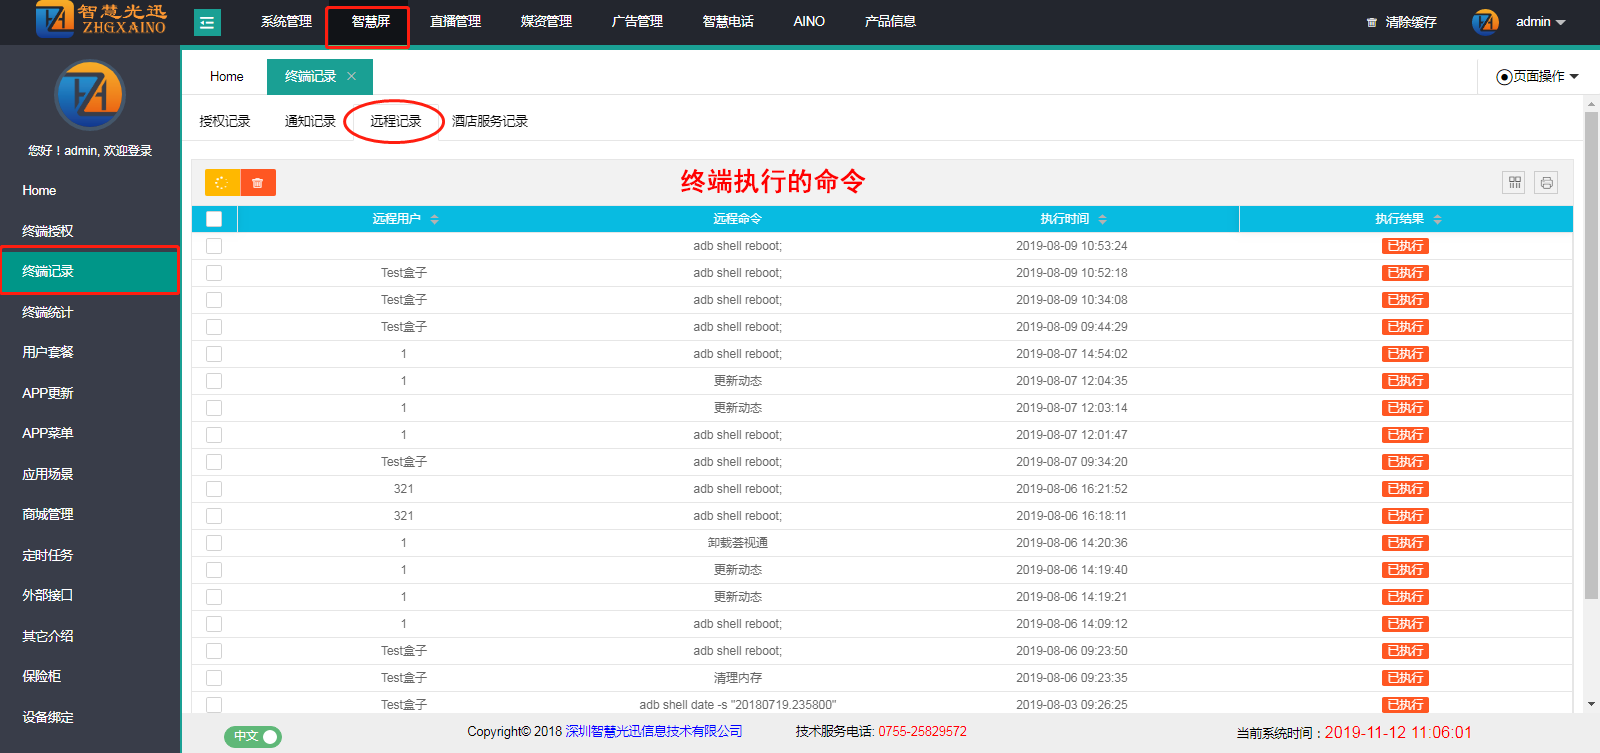Check the select-all header checkbox
Screen dimensions: 1600x753
214,219
